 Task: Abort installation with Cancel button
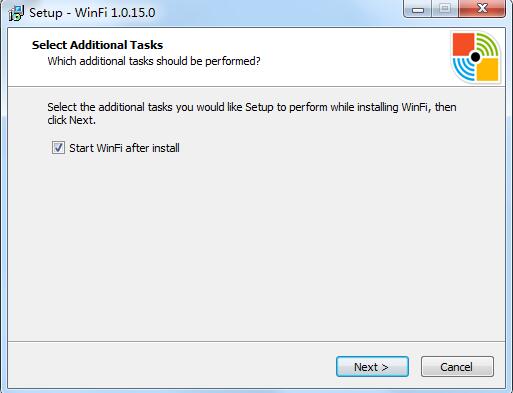(x=457, y=367)
